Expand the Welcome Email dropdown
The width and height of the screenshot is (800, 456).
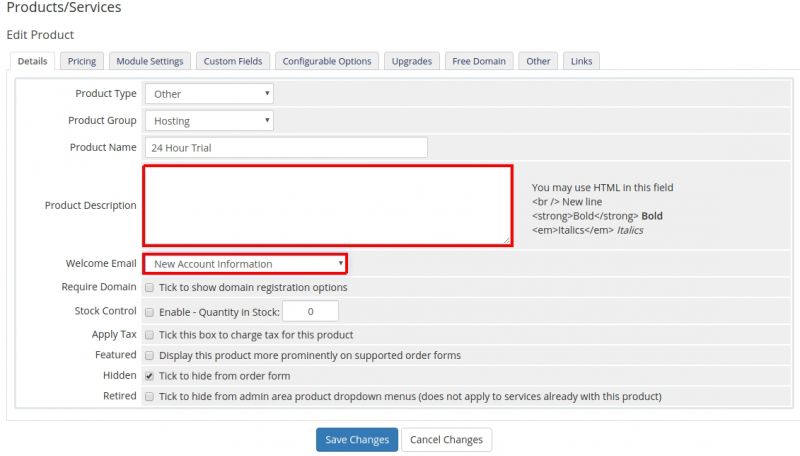(x=245, y=264)
